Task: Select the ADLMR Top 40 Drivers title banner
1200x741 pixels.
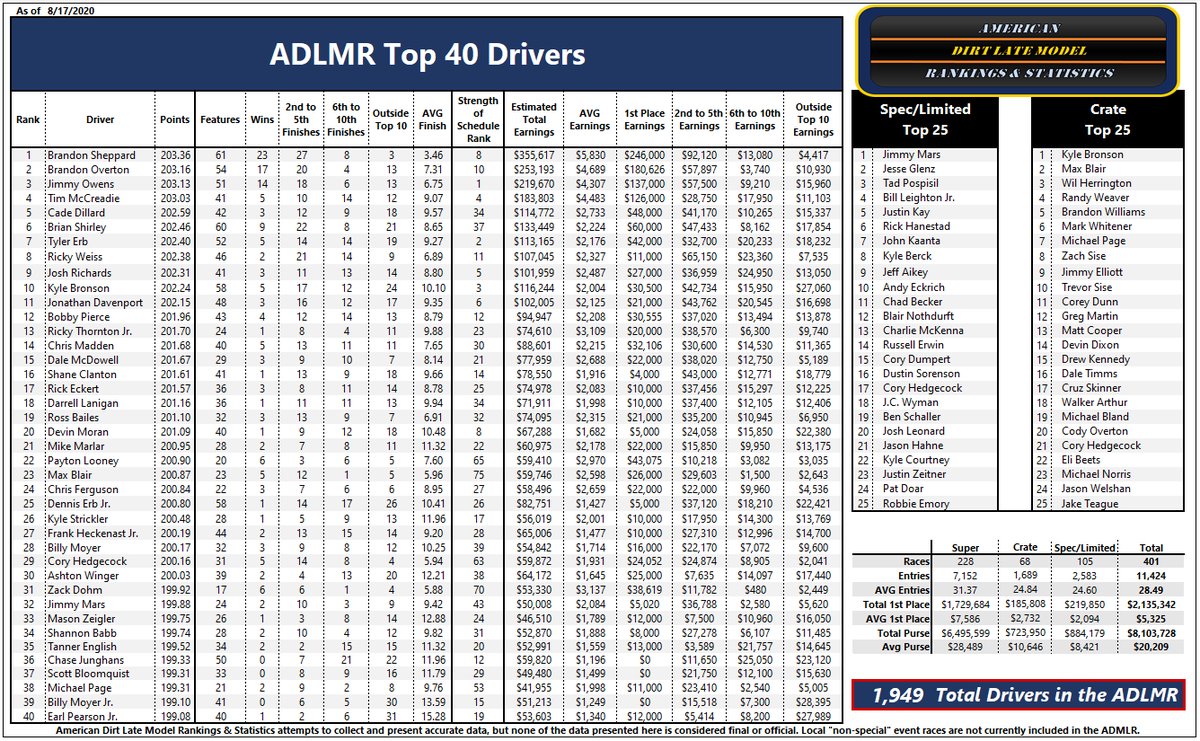Action: pyautogui.click(x=427, y=54)
